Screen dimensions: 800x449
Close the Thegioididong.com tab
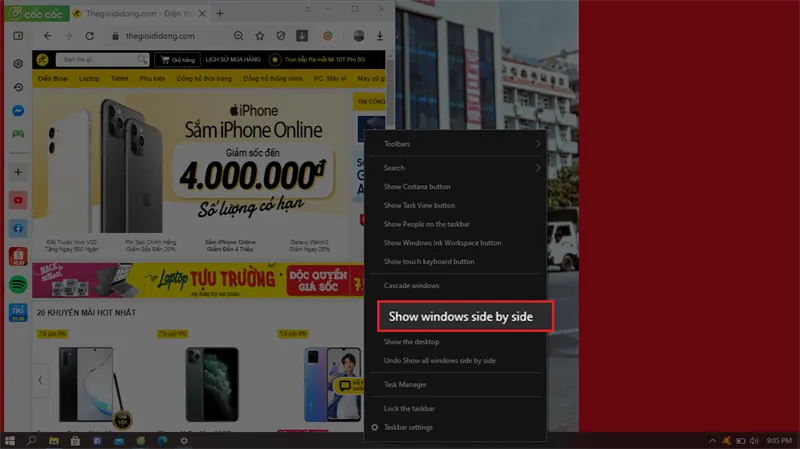coord(202,14)
